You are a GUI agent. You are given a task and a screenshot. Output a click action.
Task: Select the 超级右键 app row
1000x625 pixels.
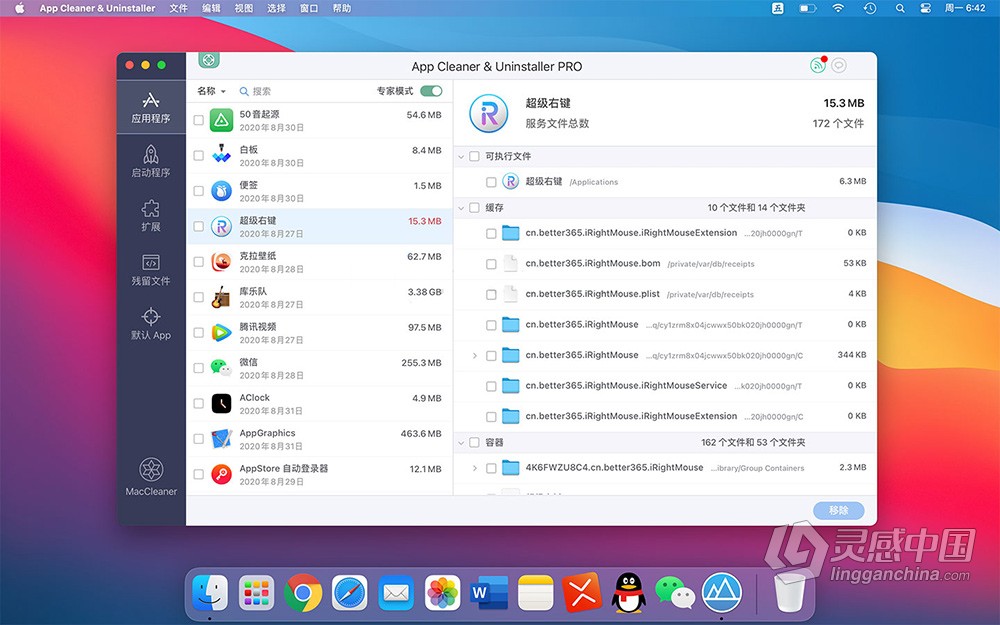point(320,226)
